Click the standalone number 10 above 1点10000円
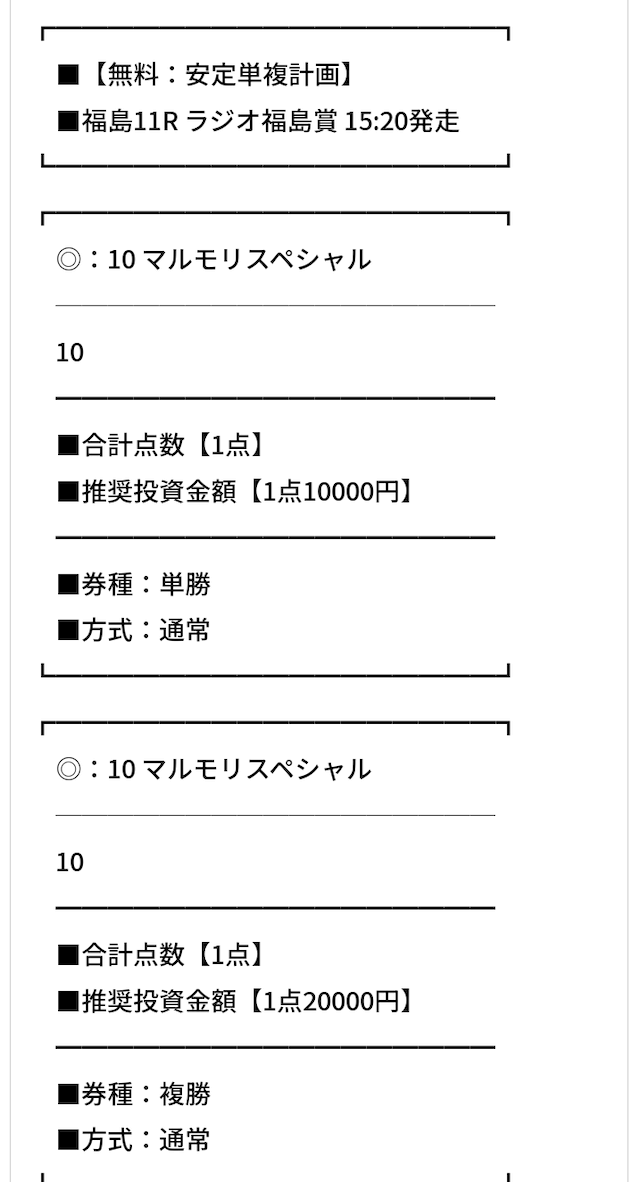 pyautogui.click(x=70, y=353)
